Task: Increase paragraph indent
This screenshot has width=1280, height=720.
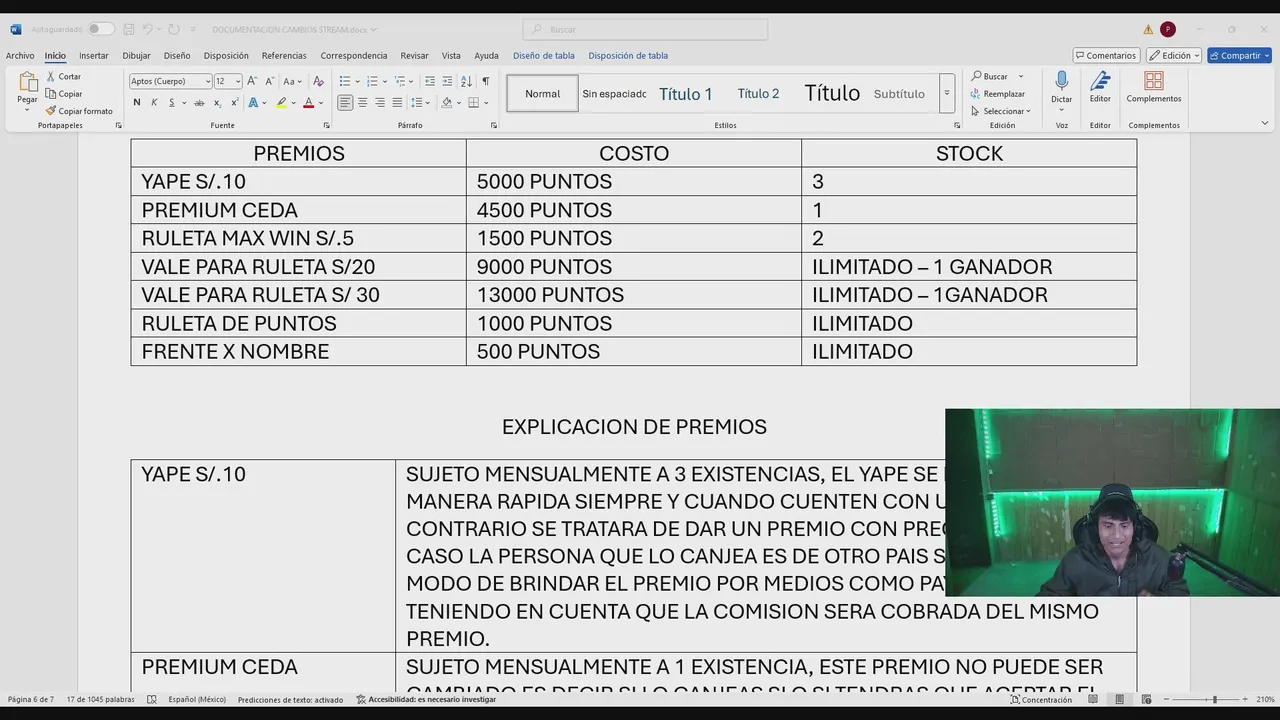Action: 447,81
